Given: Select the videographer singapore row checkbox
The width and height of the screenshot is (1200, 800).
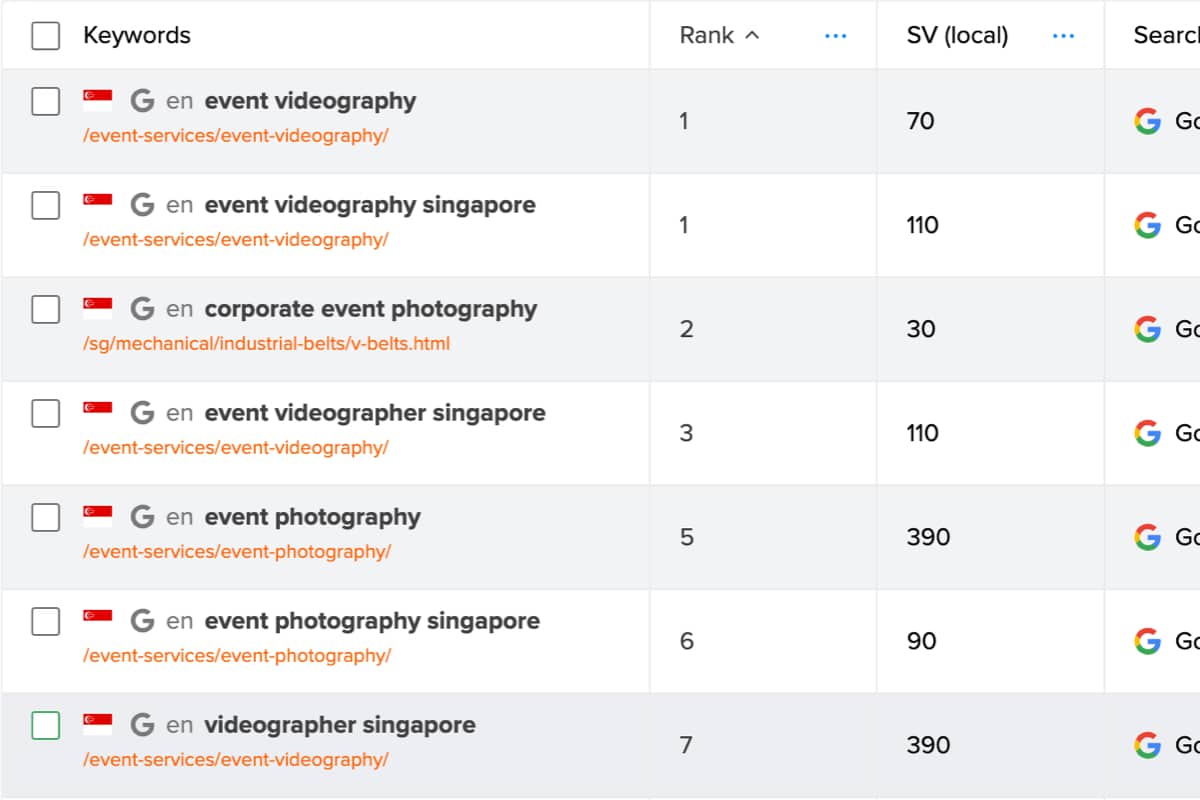Looking at the screenshot, I should [x=45, y=725].
